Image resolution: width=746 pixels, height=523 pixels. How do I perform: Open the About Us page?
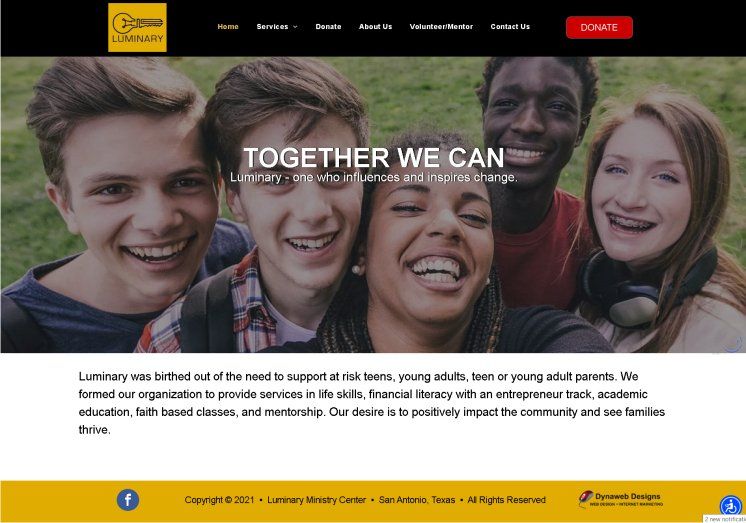pyautogui.click(x=375, y=27)
